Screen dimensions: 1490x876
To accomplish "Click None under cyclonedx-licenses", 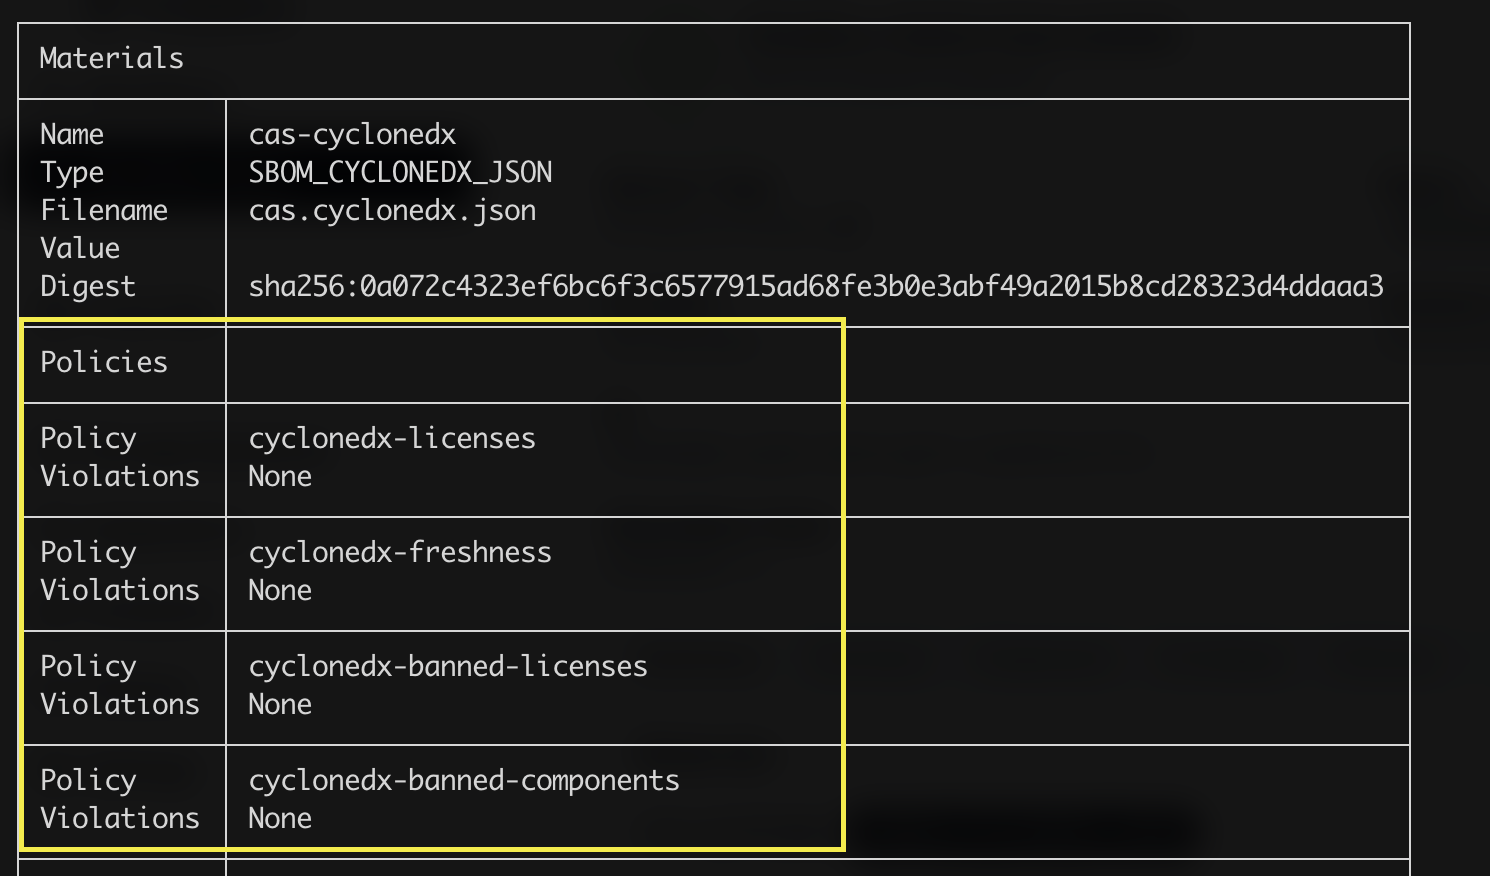I will pyautogui.click(x=280, y=476).
